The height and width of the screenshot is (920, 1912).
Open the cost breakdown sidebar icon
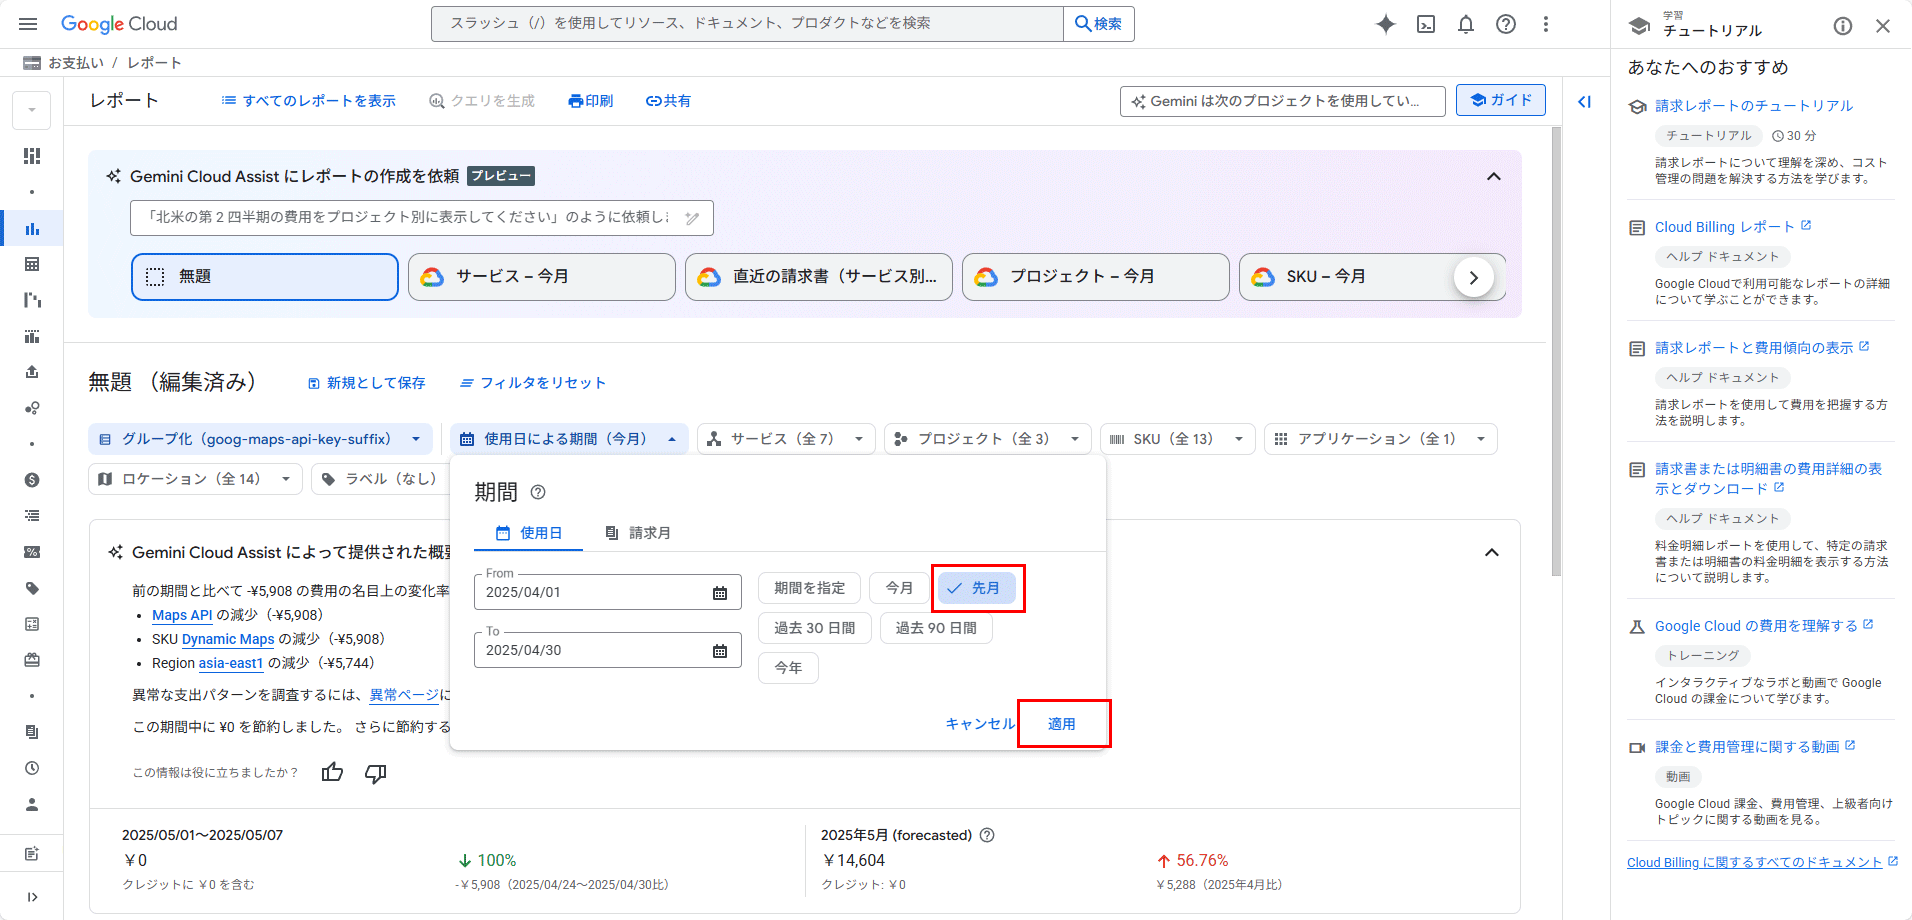(x=32, y=300)
